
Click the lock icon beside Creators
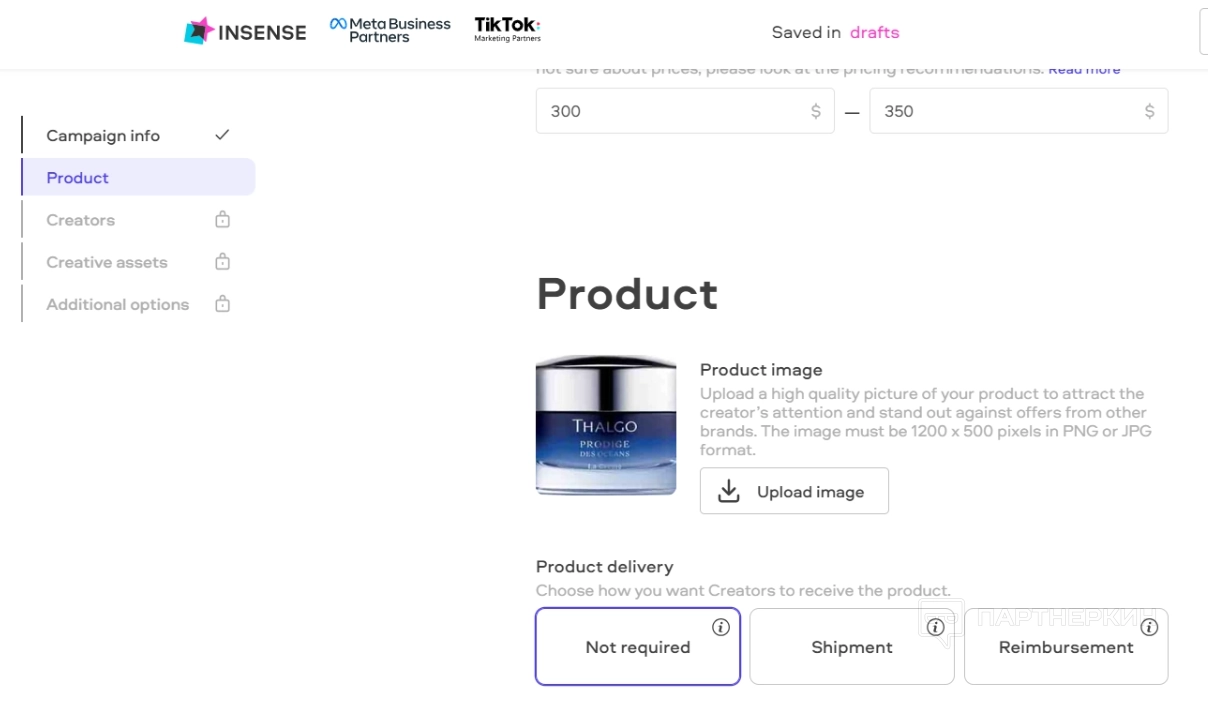tap(223, 219)
